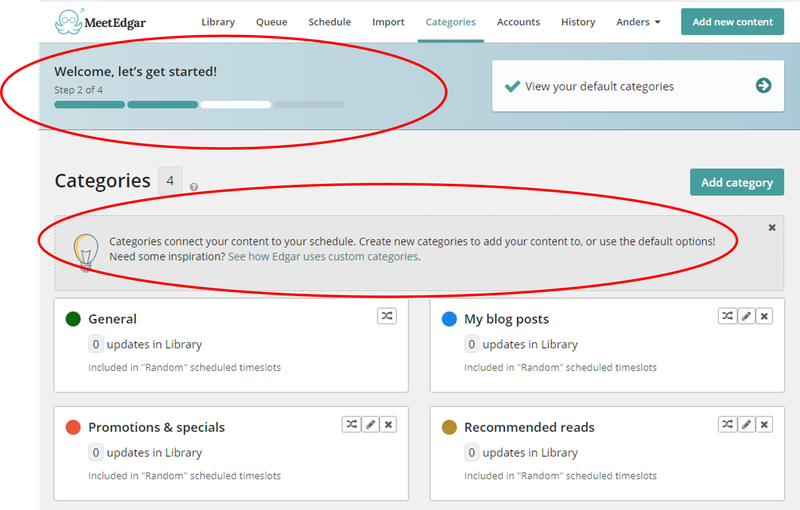Edit the Recommended reads category
The width and height of the screenshot is (800, 510).
(x=746, y=424)
